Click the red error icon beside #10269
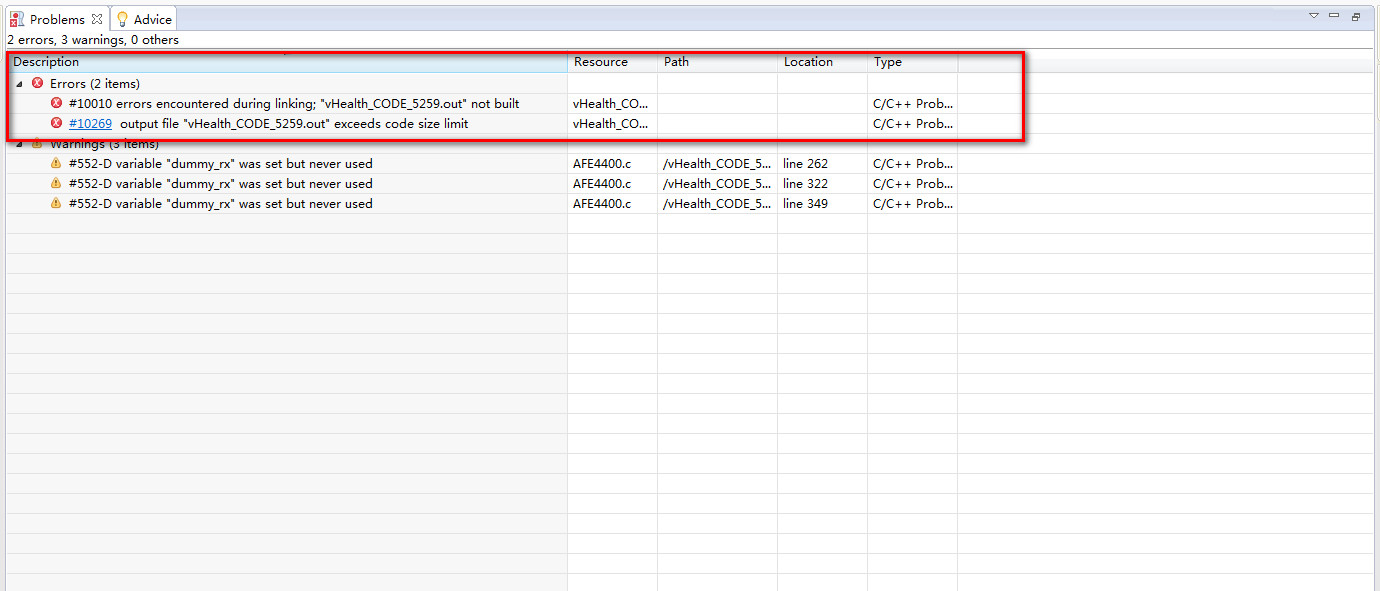The height and width of the screenshot is (591, 1380). click(x=57, y=123)
